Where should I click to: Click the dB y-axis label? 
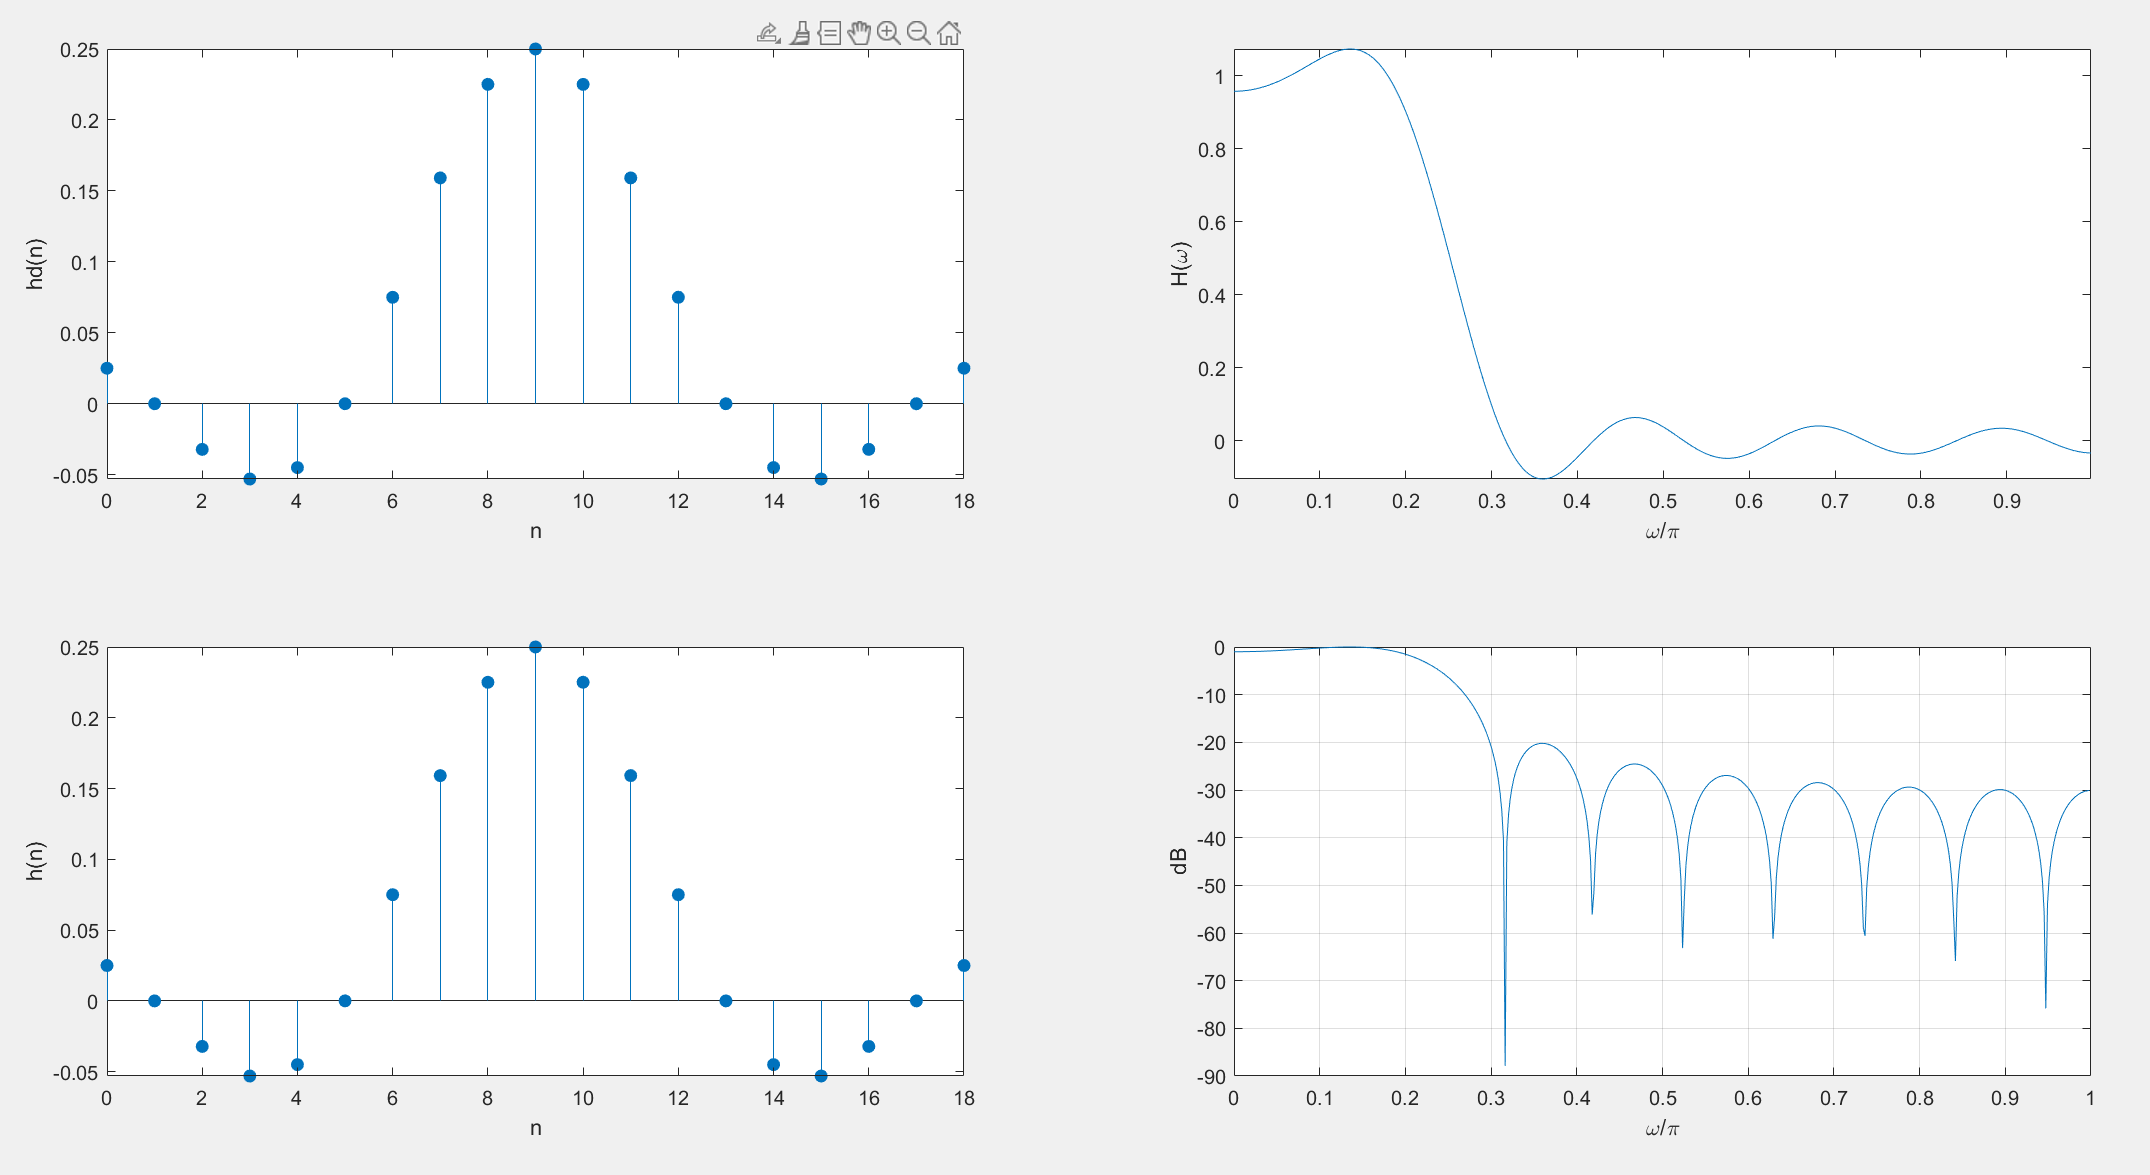tap(1179, 861)
